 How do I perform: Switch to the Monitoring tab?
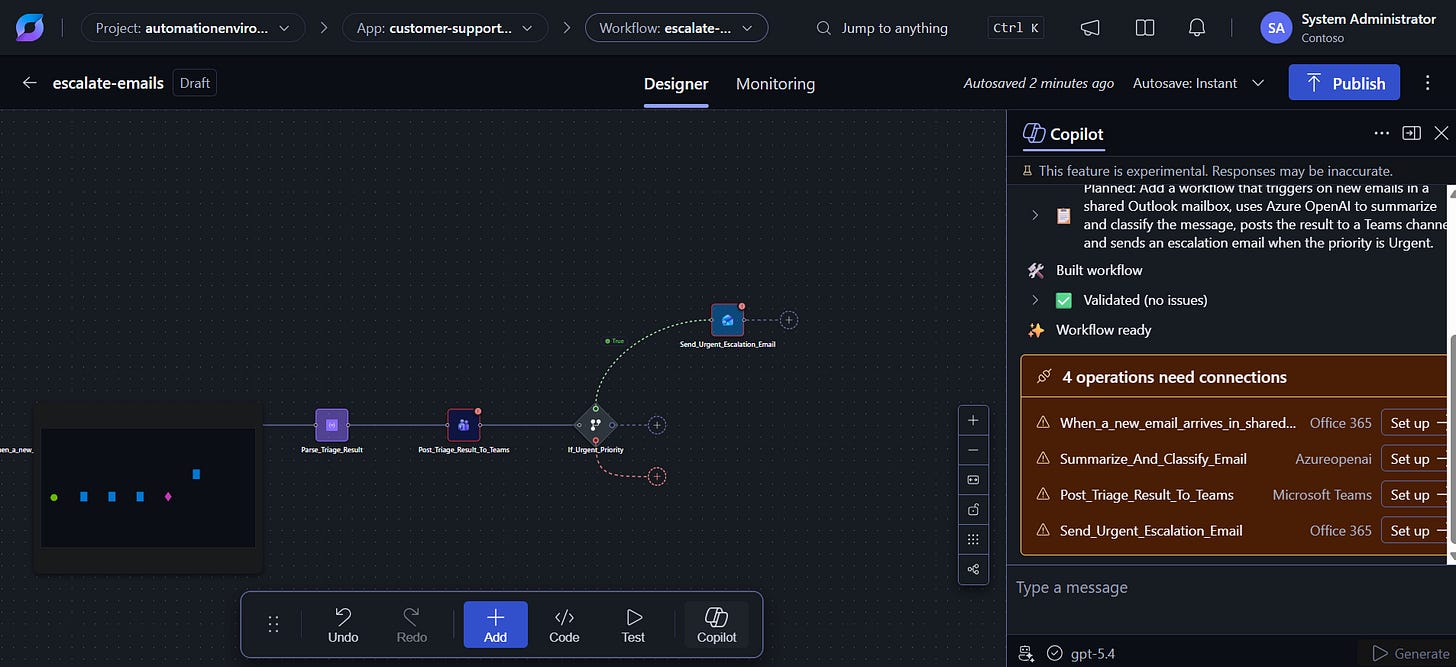click(775, 84)
